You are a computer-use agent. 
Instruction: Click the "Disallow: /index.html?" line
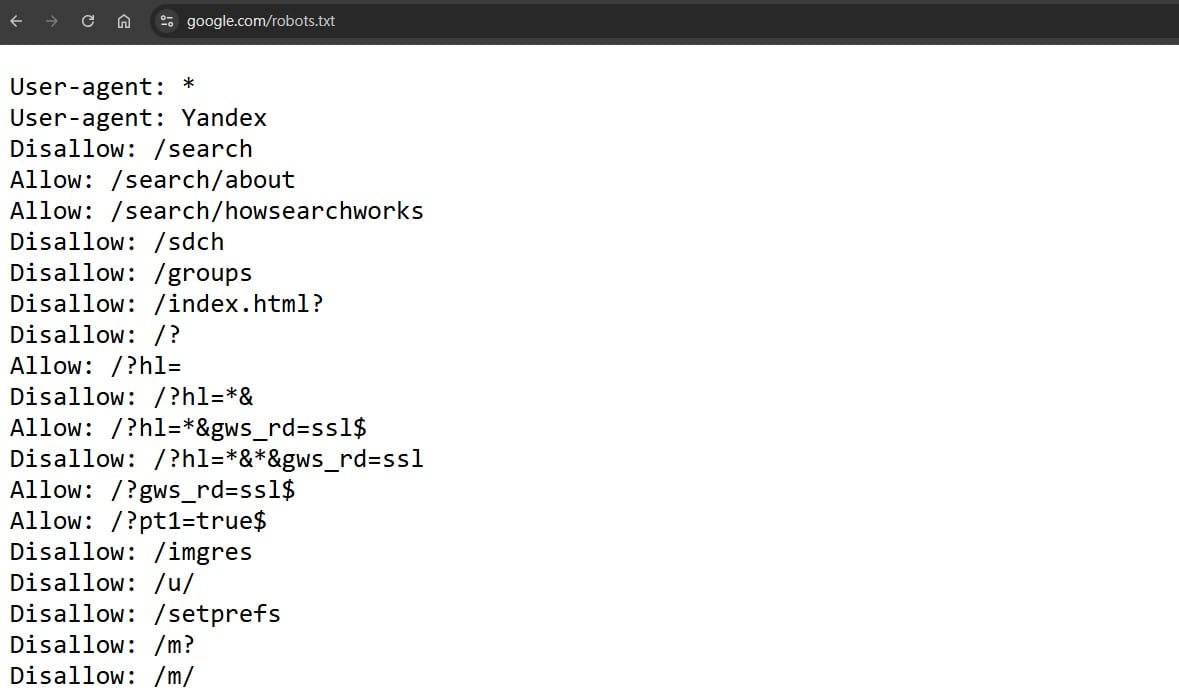[167, 304]
